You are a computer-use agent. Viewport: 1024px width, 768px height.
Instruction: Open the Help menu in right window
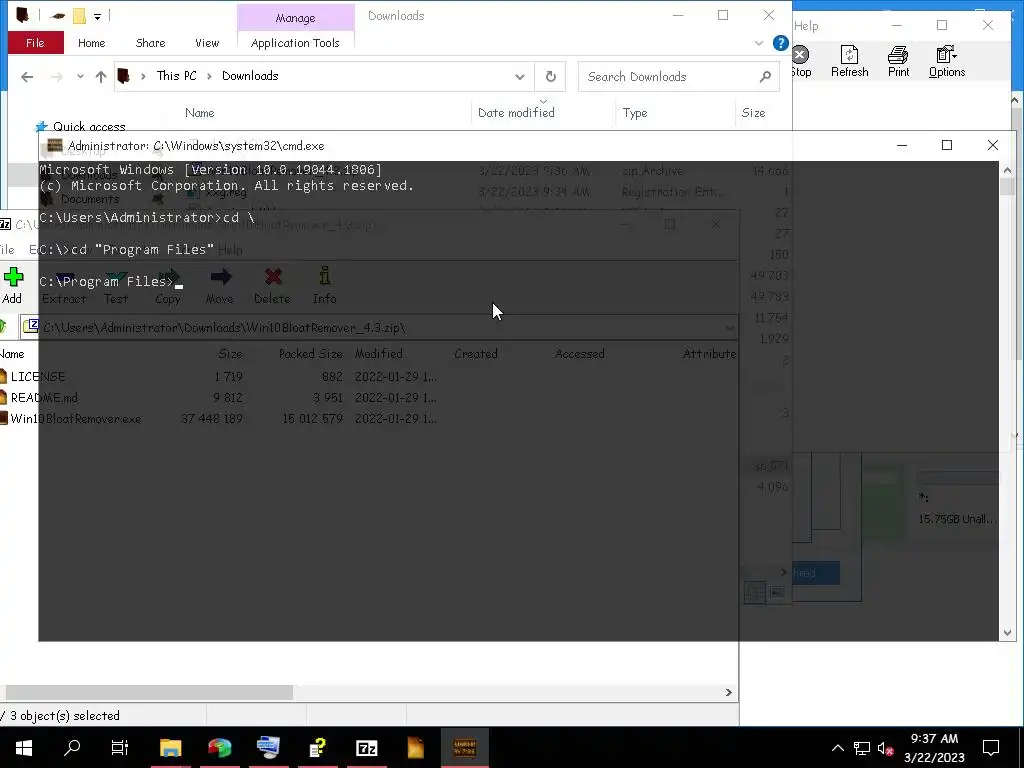point(806,26)
